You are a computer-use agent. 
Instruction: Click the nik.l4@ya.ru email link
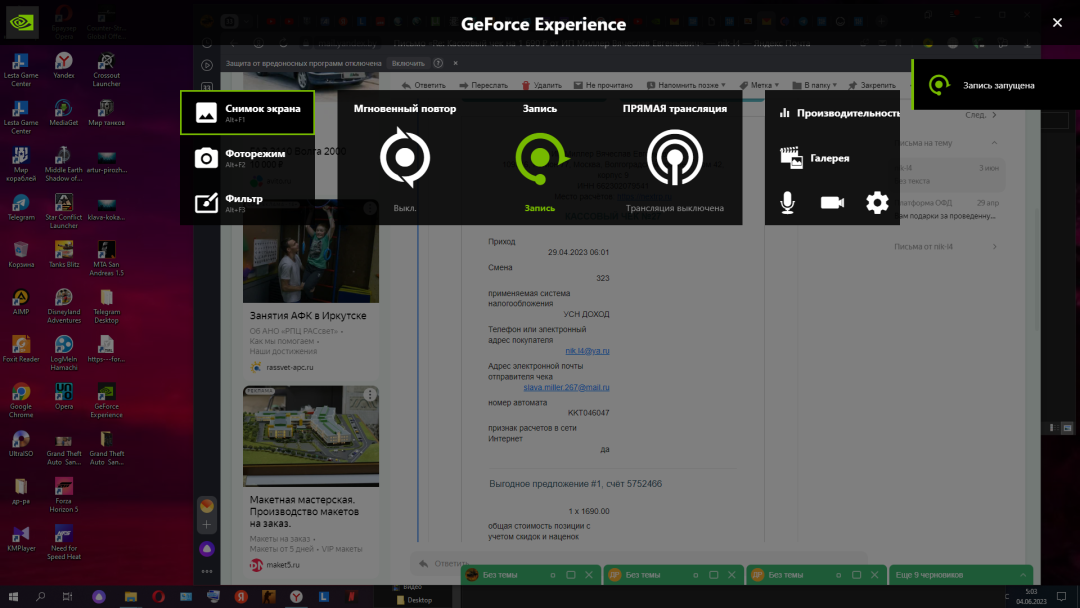pos(587,351)
